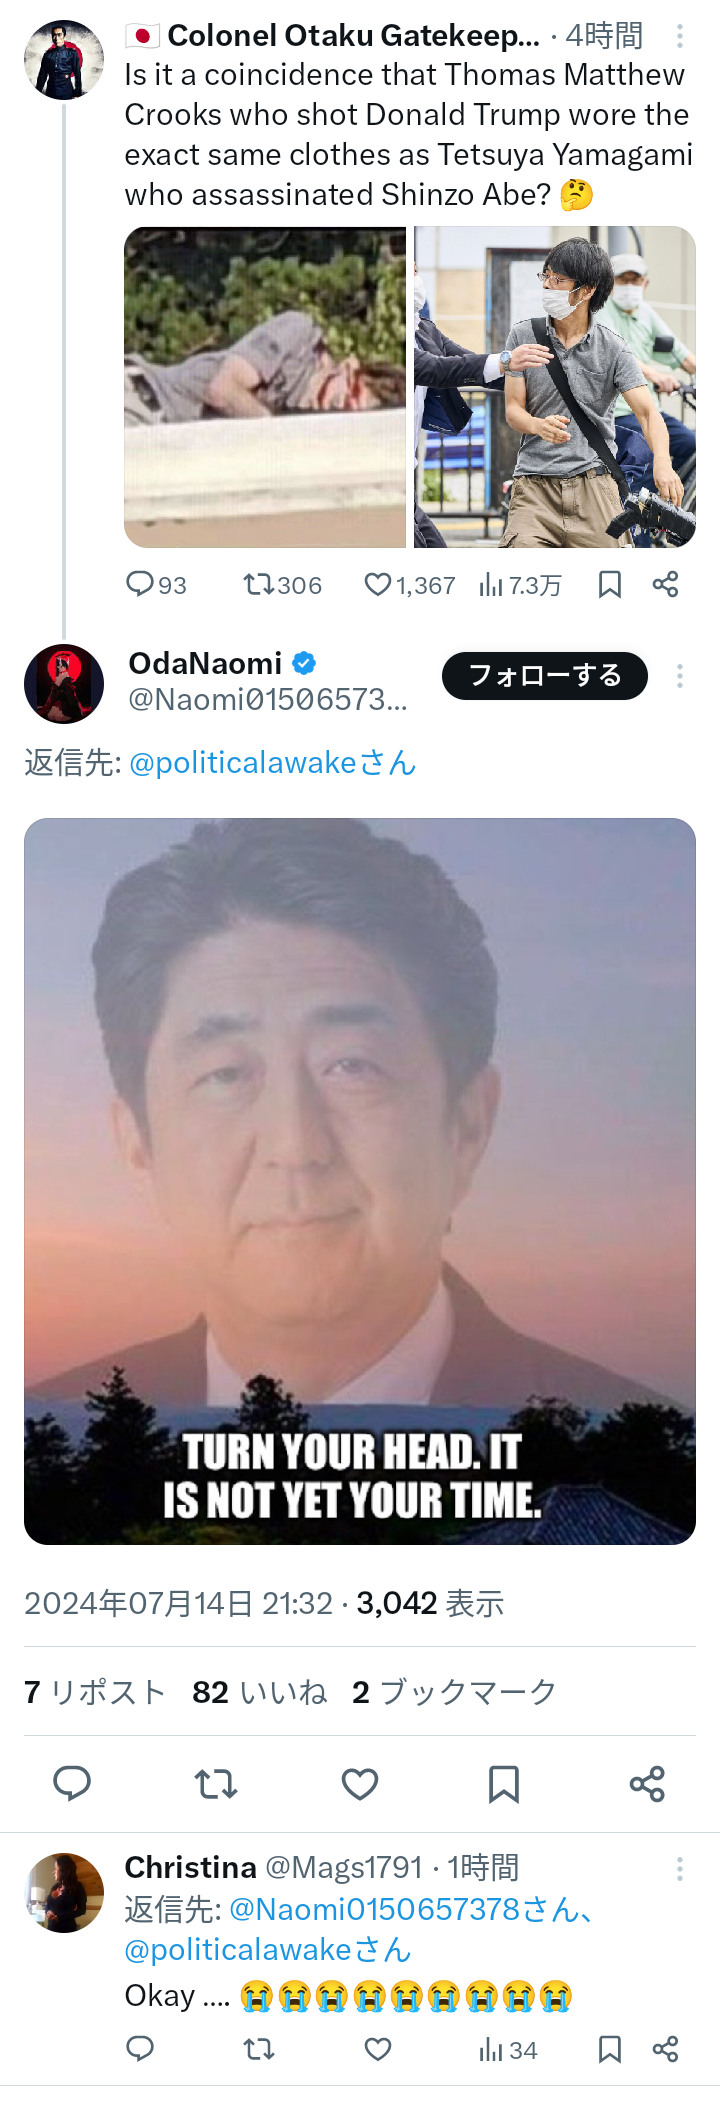Open reply list of Colonel Otaku's tweet (93)
The width and height of the screenshot is (720, 2105).
pyautogui.click(x=156, y=584)
